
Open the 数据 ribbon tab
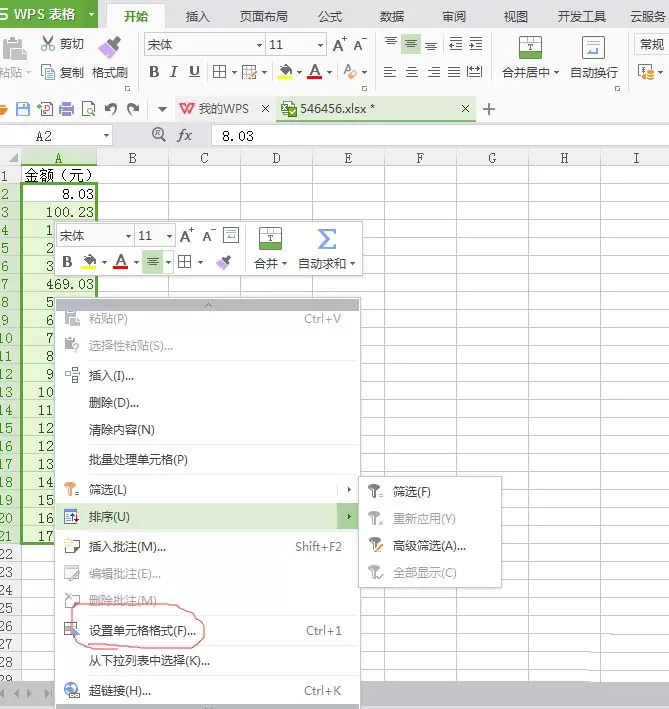pos(391,17)
